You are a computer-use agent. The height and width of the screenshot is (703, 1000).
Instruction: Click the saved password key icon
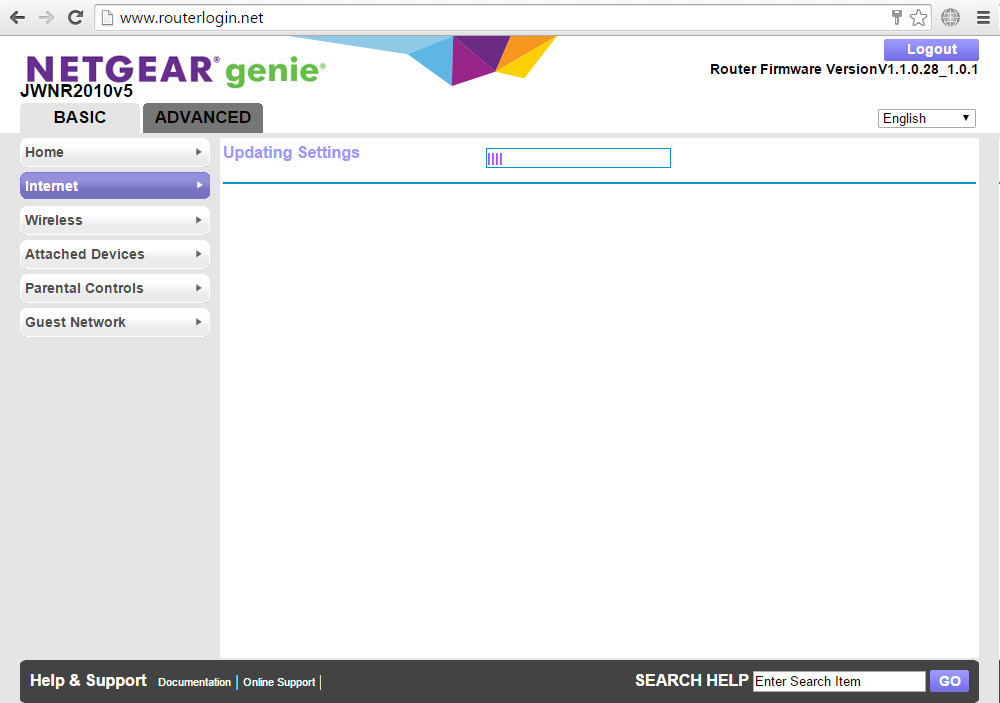pyautogui.click(x=897, y=18)
